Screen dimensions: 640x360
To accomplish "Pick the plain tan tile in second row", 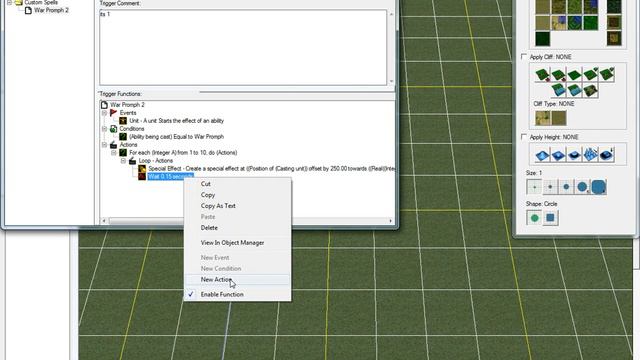I will click(x=542, y=23).
